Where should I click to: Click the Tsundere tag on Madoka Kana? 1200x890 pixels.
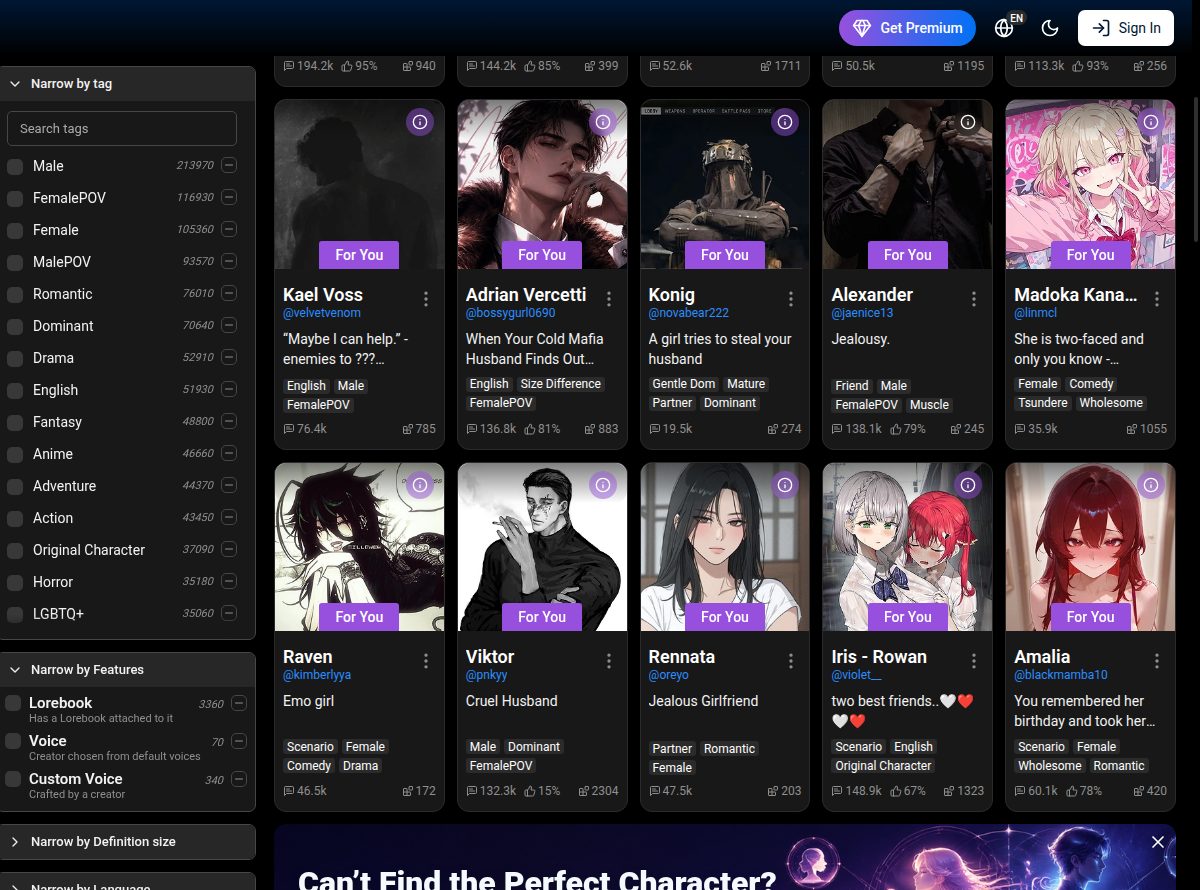click(1043, 403)
